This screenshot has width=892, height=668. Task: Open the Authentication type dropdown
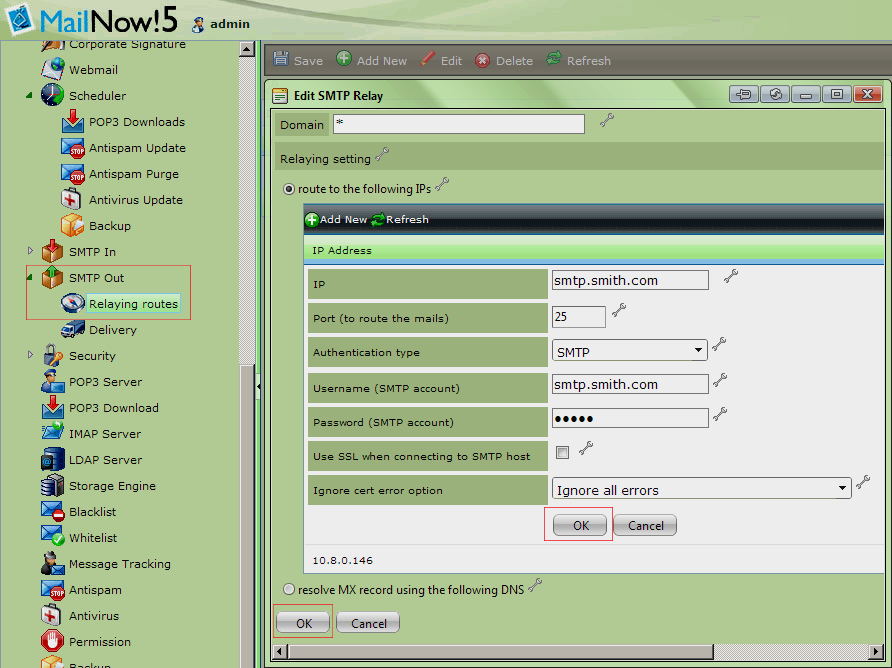(629, 351)
